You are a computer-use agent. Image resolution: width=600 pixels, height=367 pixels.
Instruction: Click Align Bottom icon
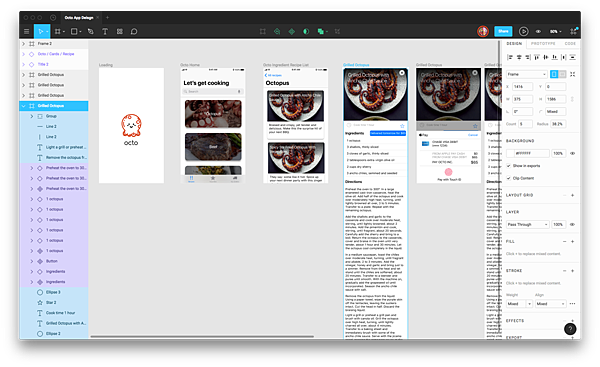[554, 57]
